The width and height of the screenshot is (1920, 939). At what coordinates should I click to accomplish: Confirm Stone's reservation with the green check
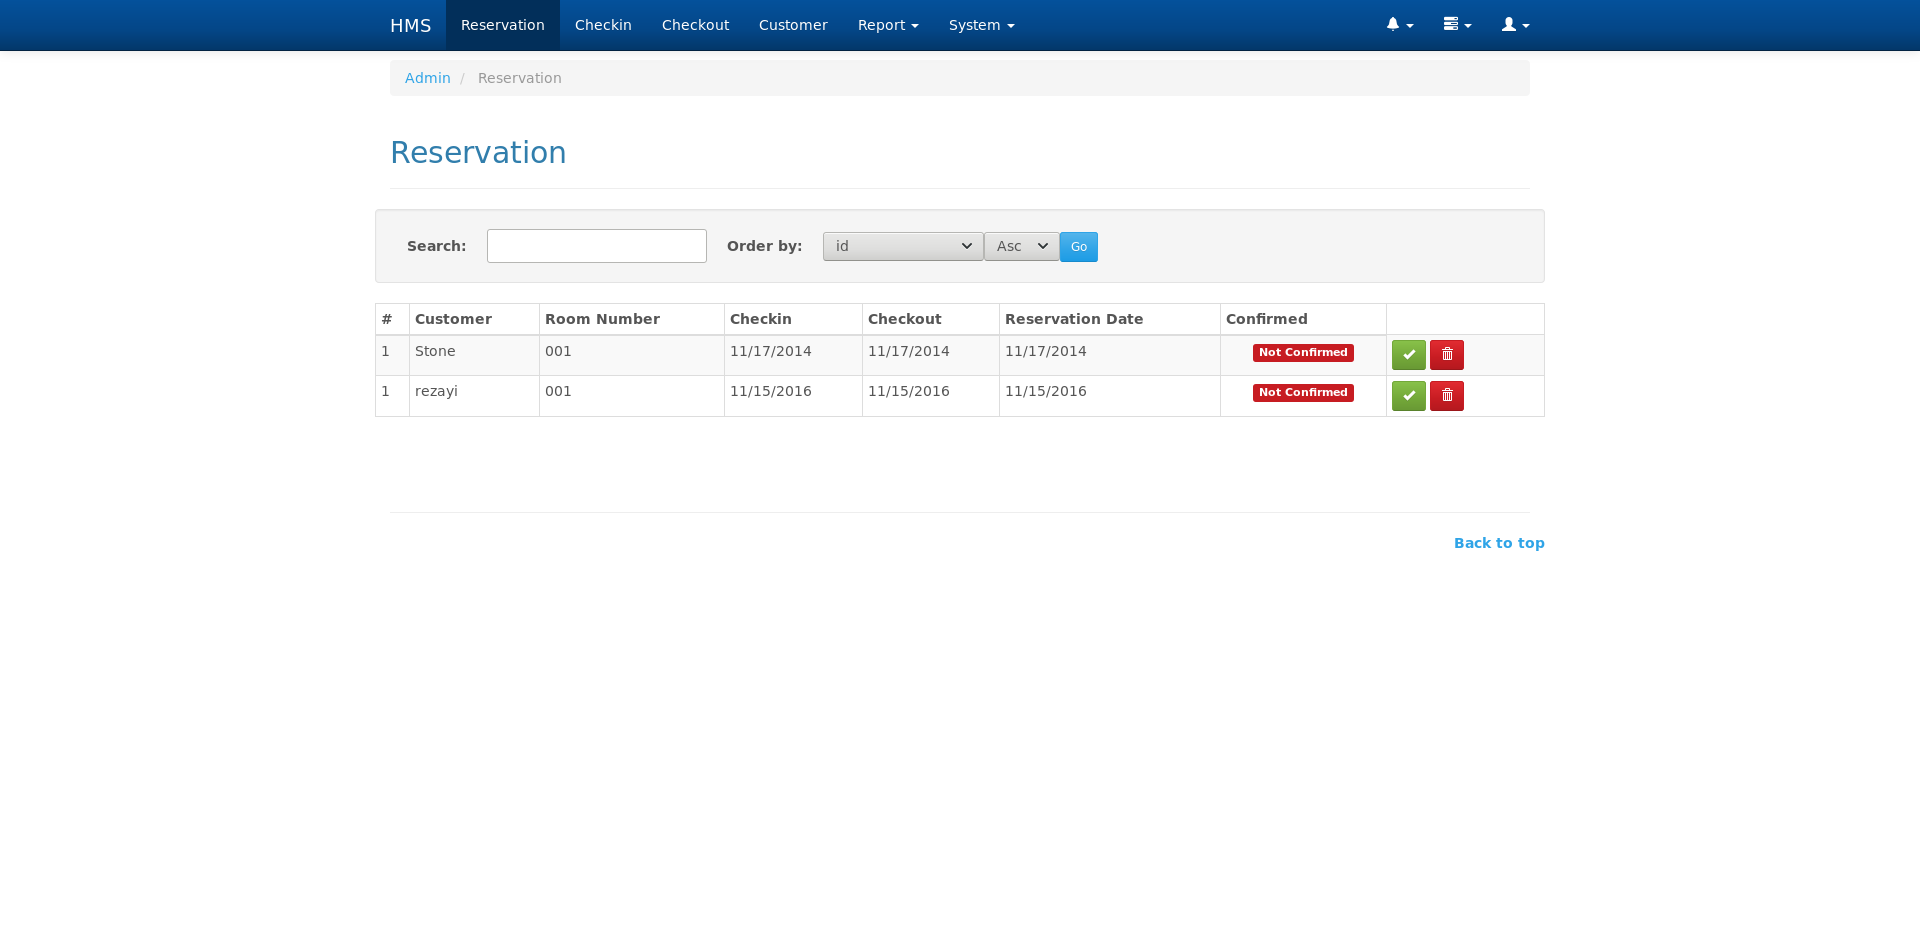pos(1408,354)
